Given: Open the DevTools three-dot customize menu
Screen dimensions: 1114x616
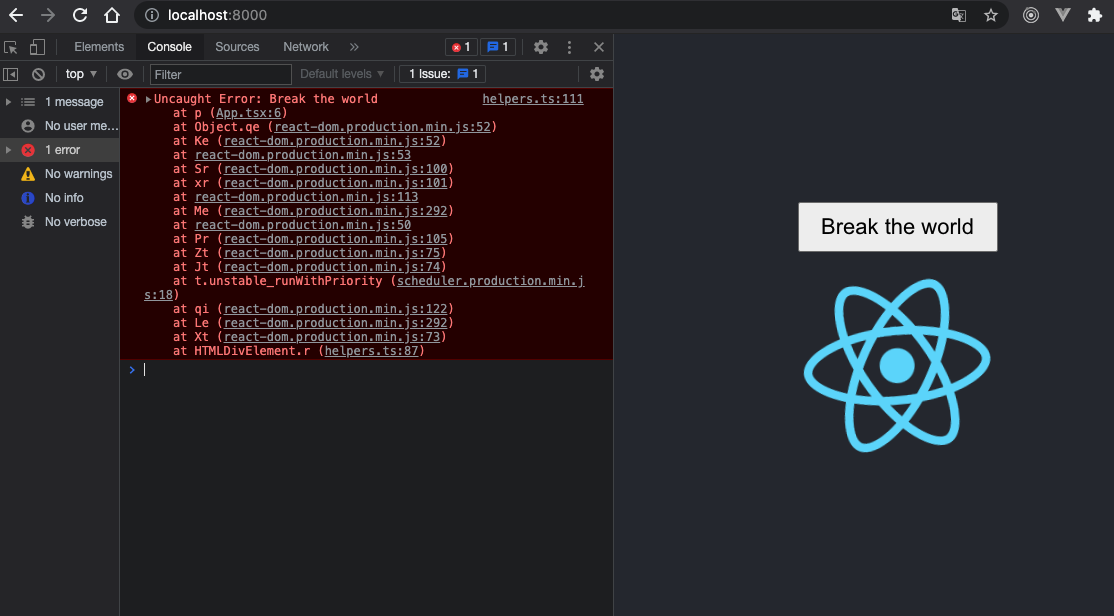Looking at the screenshot, I should 569,47.
